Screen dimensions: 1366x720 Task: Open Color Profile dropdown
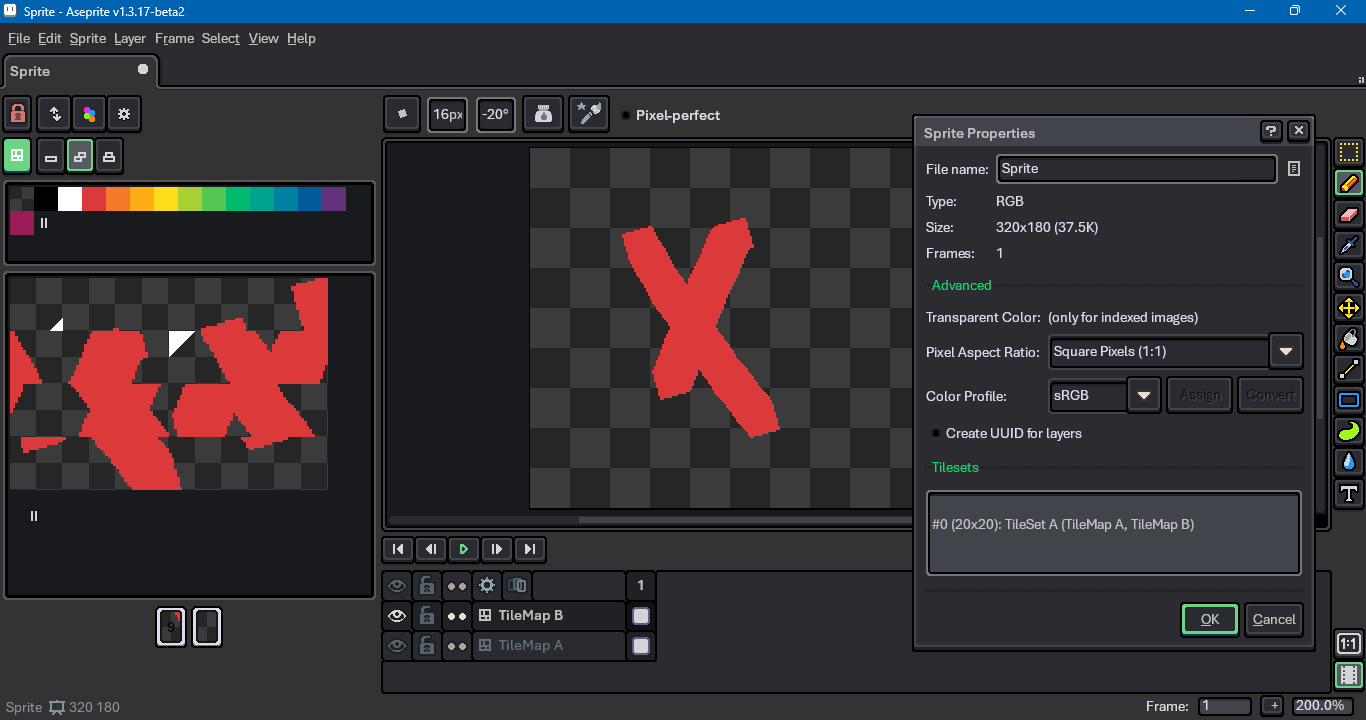pos(1143,395)
